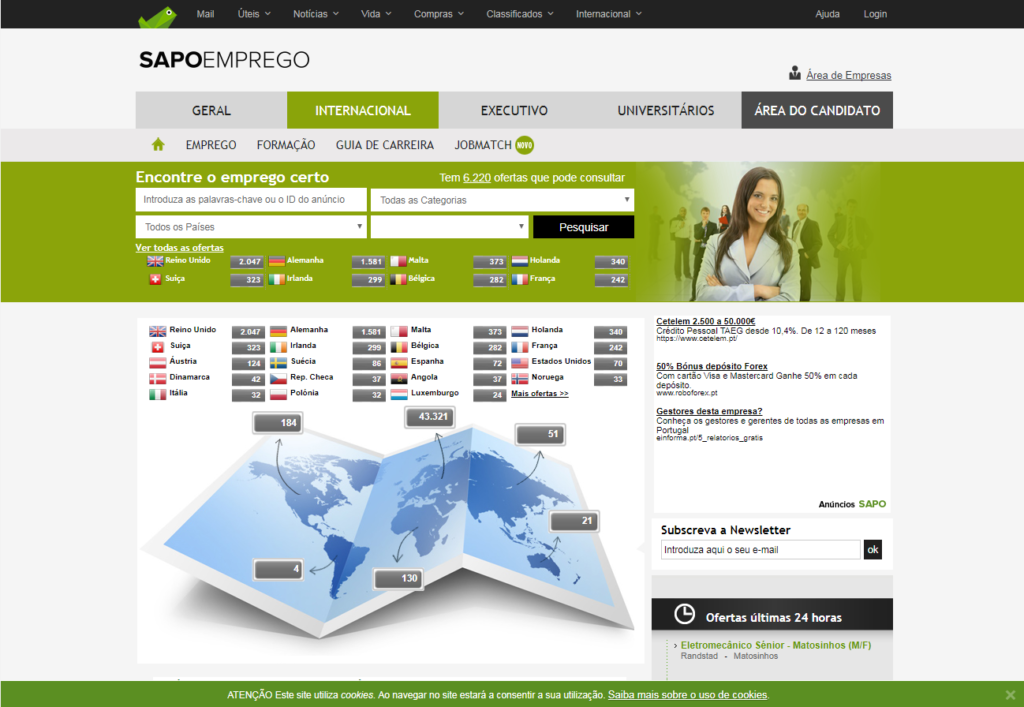Switch to the EXECUTIVO tab

click(514, 110)
